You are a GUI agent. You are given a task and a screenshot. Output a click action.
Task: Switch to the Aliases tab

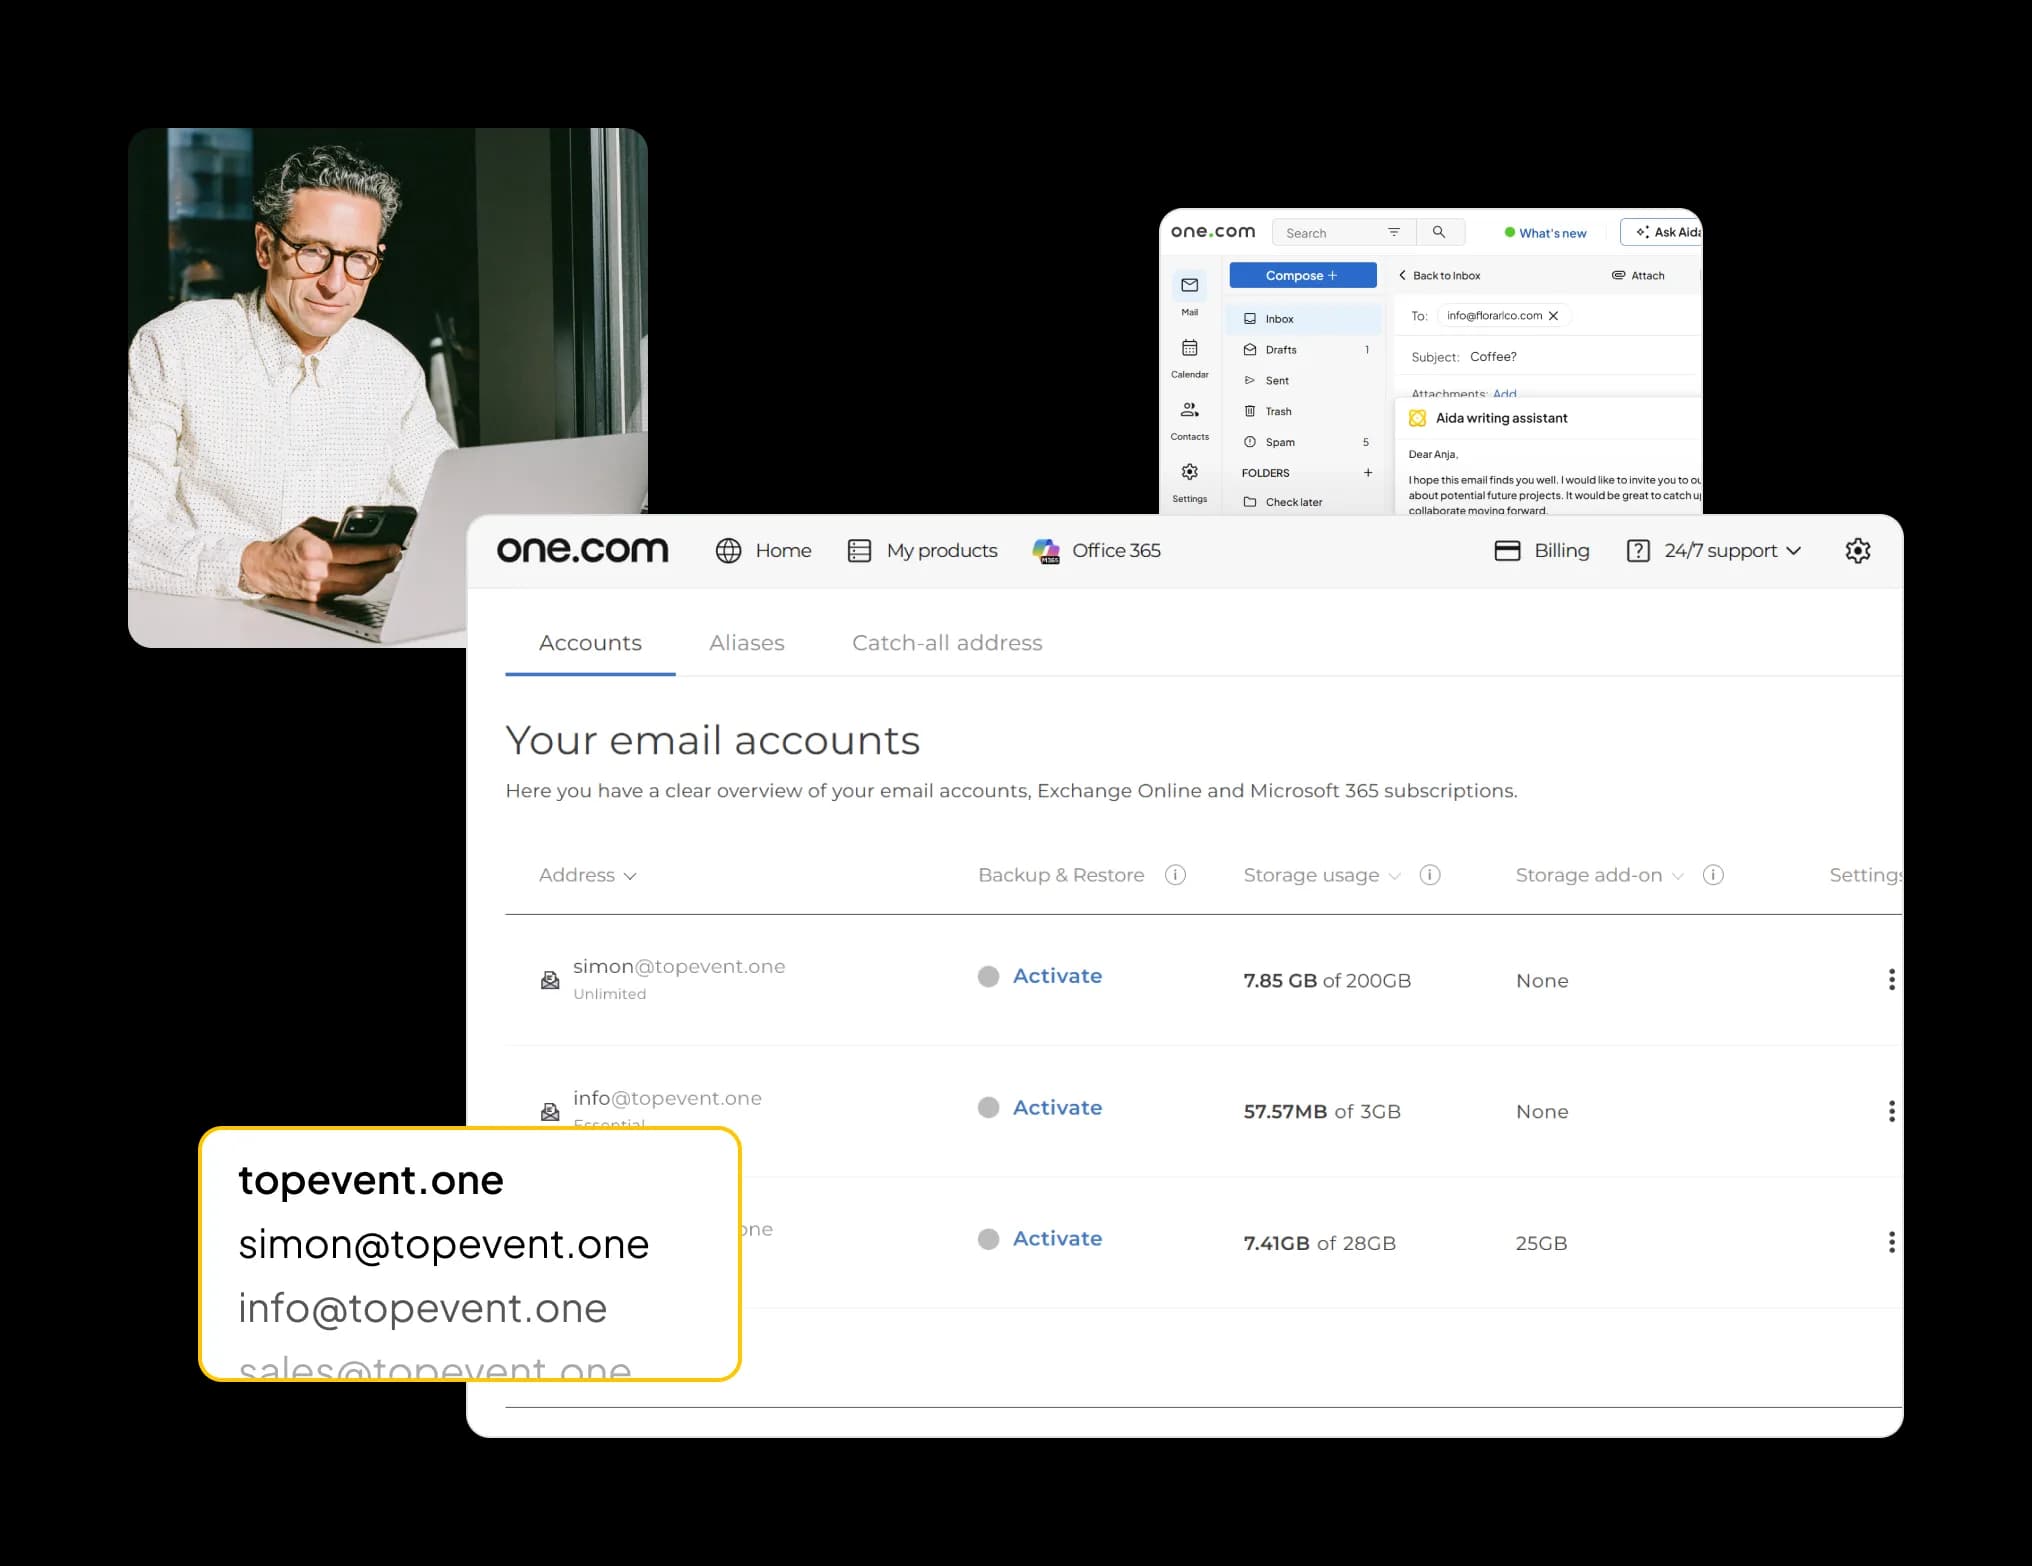(747, 643)
